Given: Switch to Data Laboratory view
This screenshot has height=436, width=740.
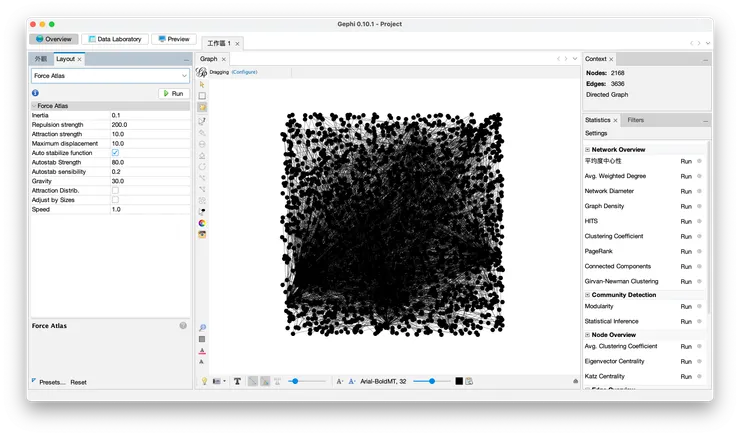Looking at the screenshot, I should (115, 39).
